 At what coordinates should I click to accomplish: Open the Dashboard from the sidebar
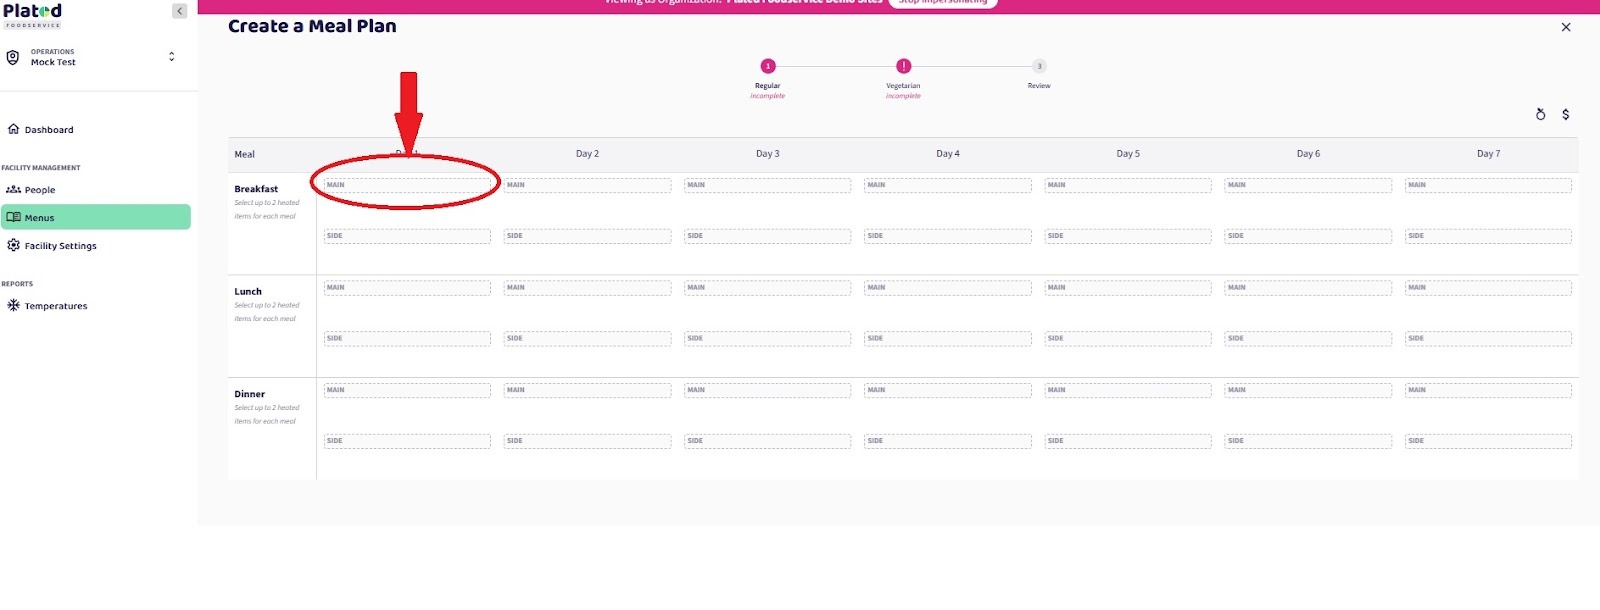pyautogui.click(x=49, y=130)
